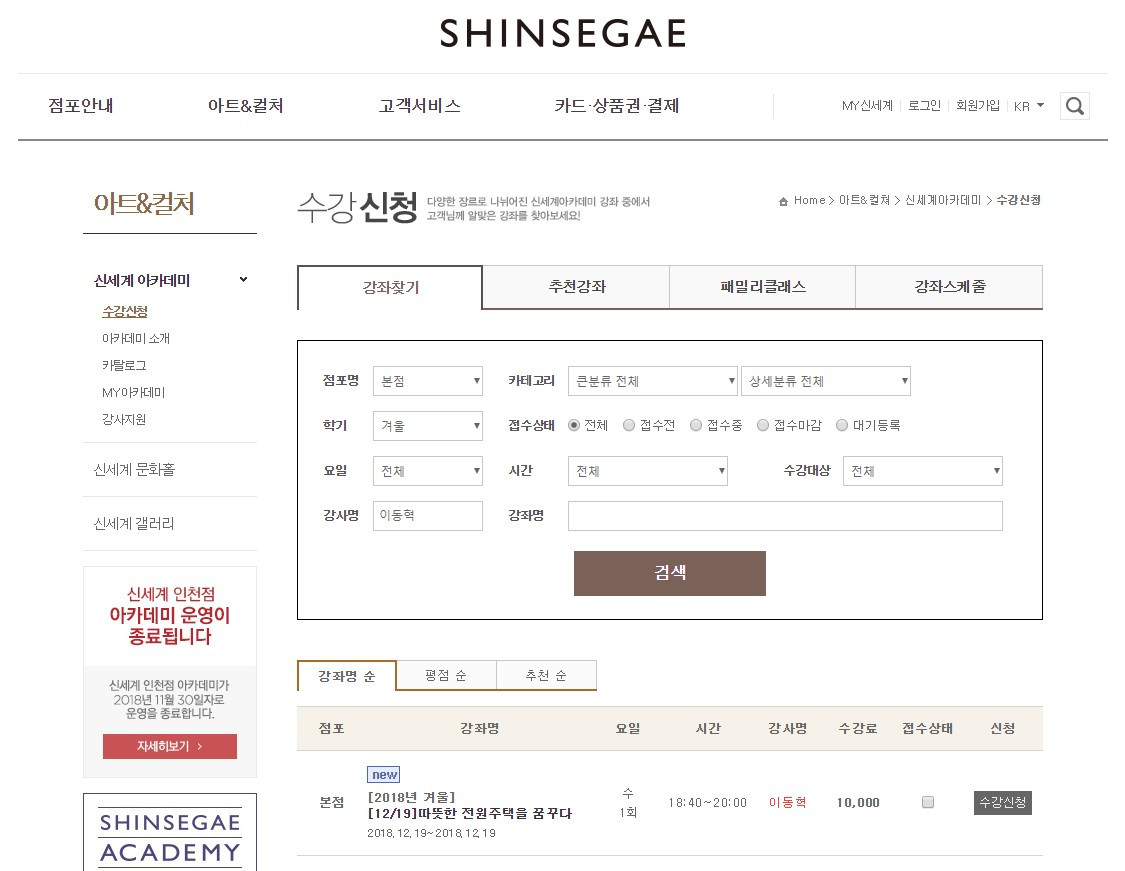The height and width of the screenshot is (871, 1125).
Task: Check the checkbox on the course row
Action: tap(928, 801)
